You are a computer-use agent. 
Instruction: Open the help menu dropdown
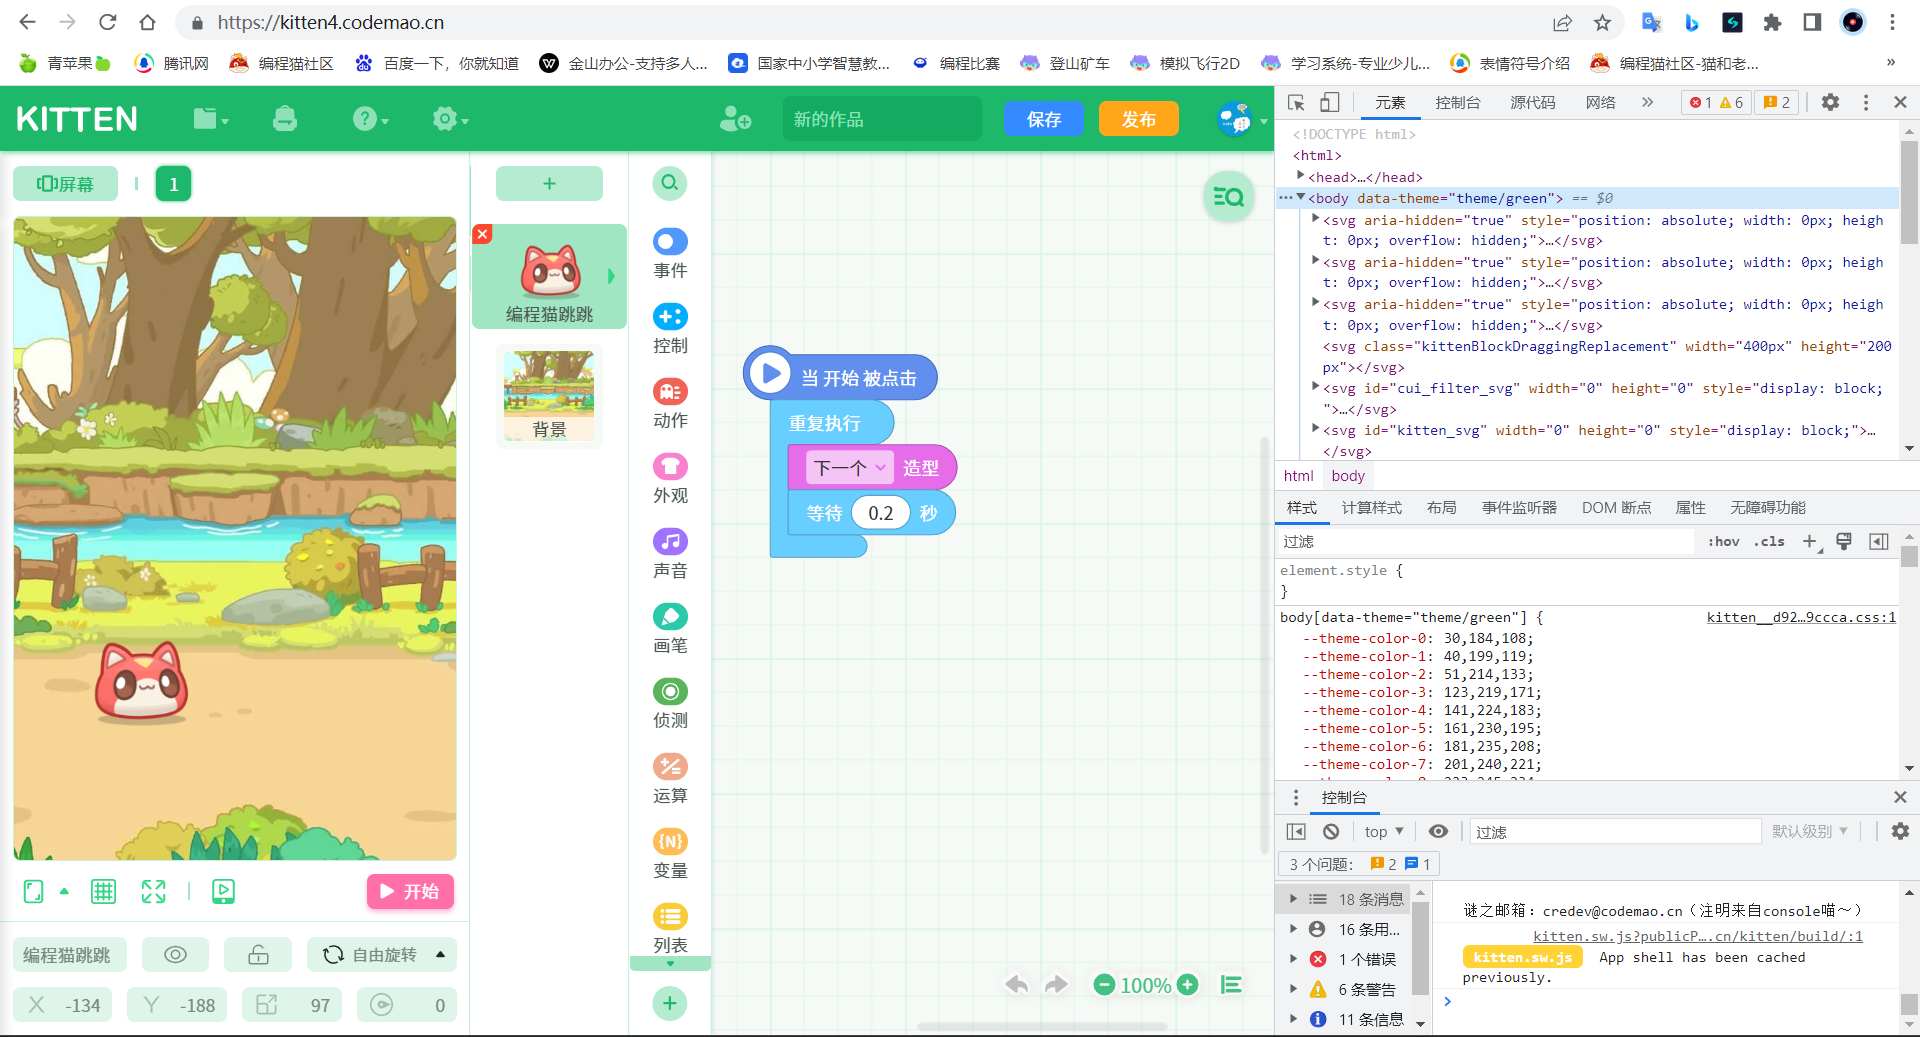pos(370,119)
